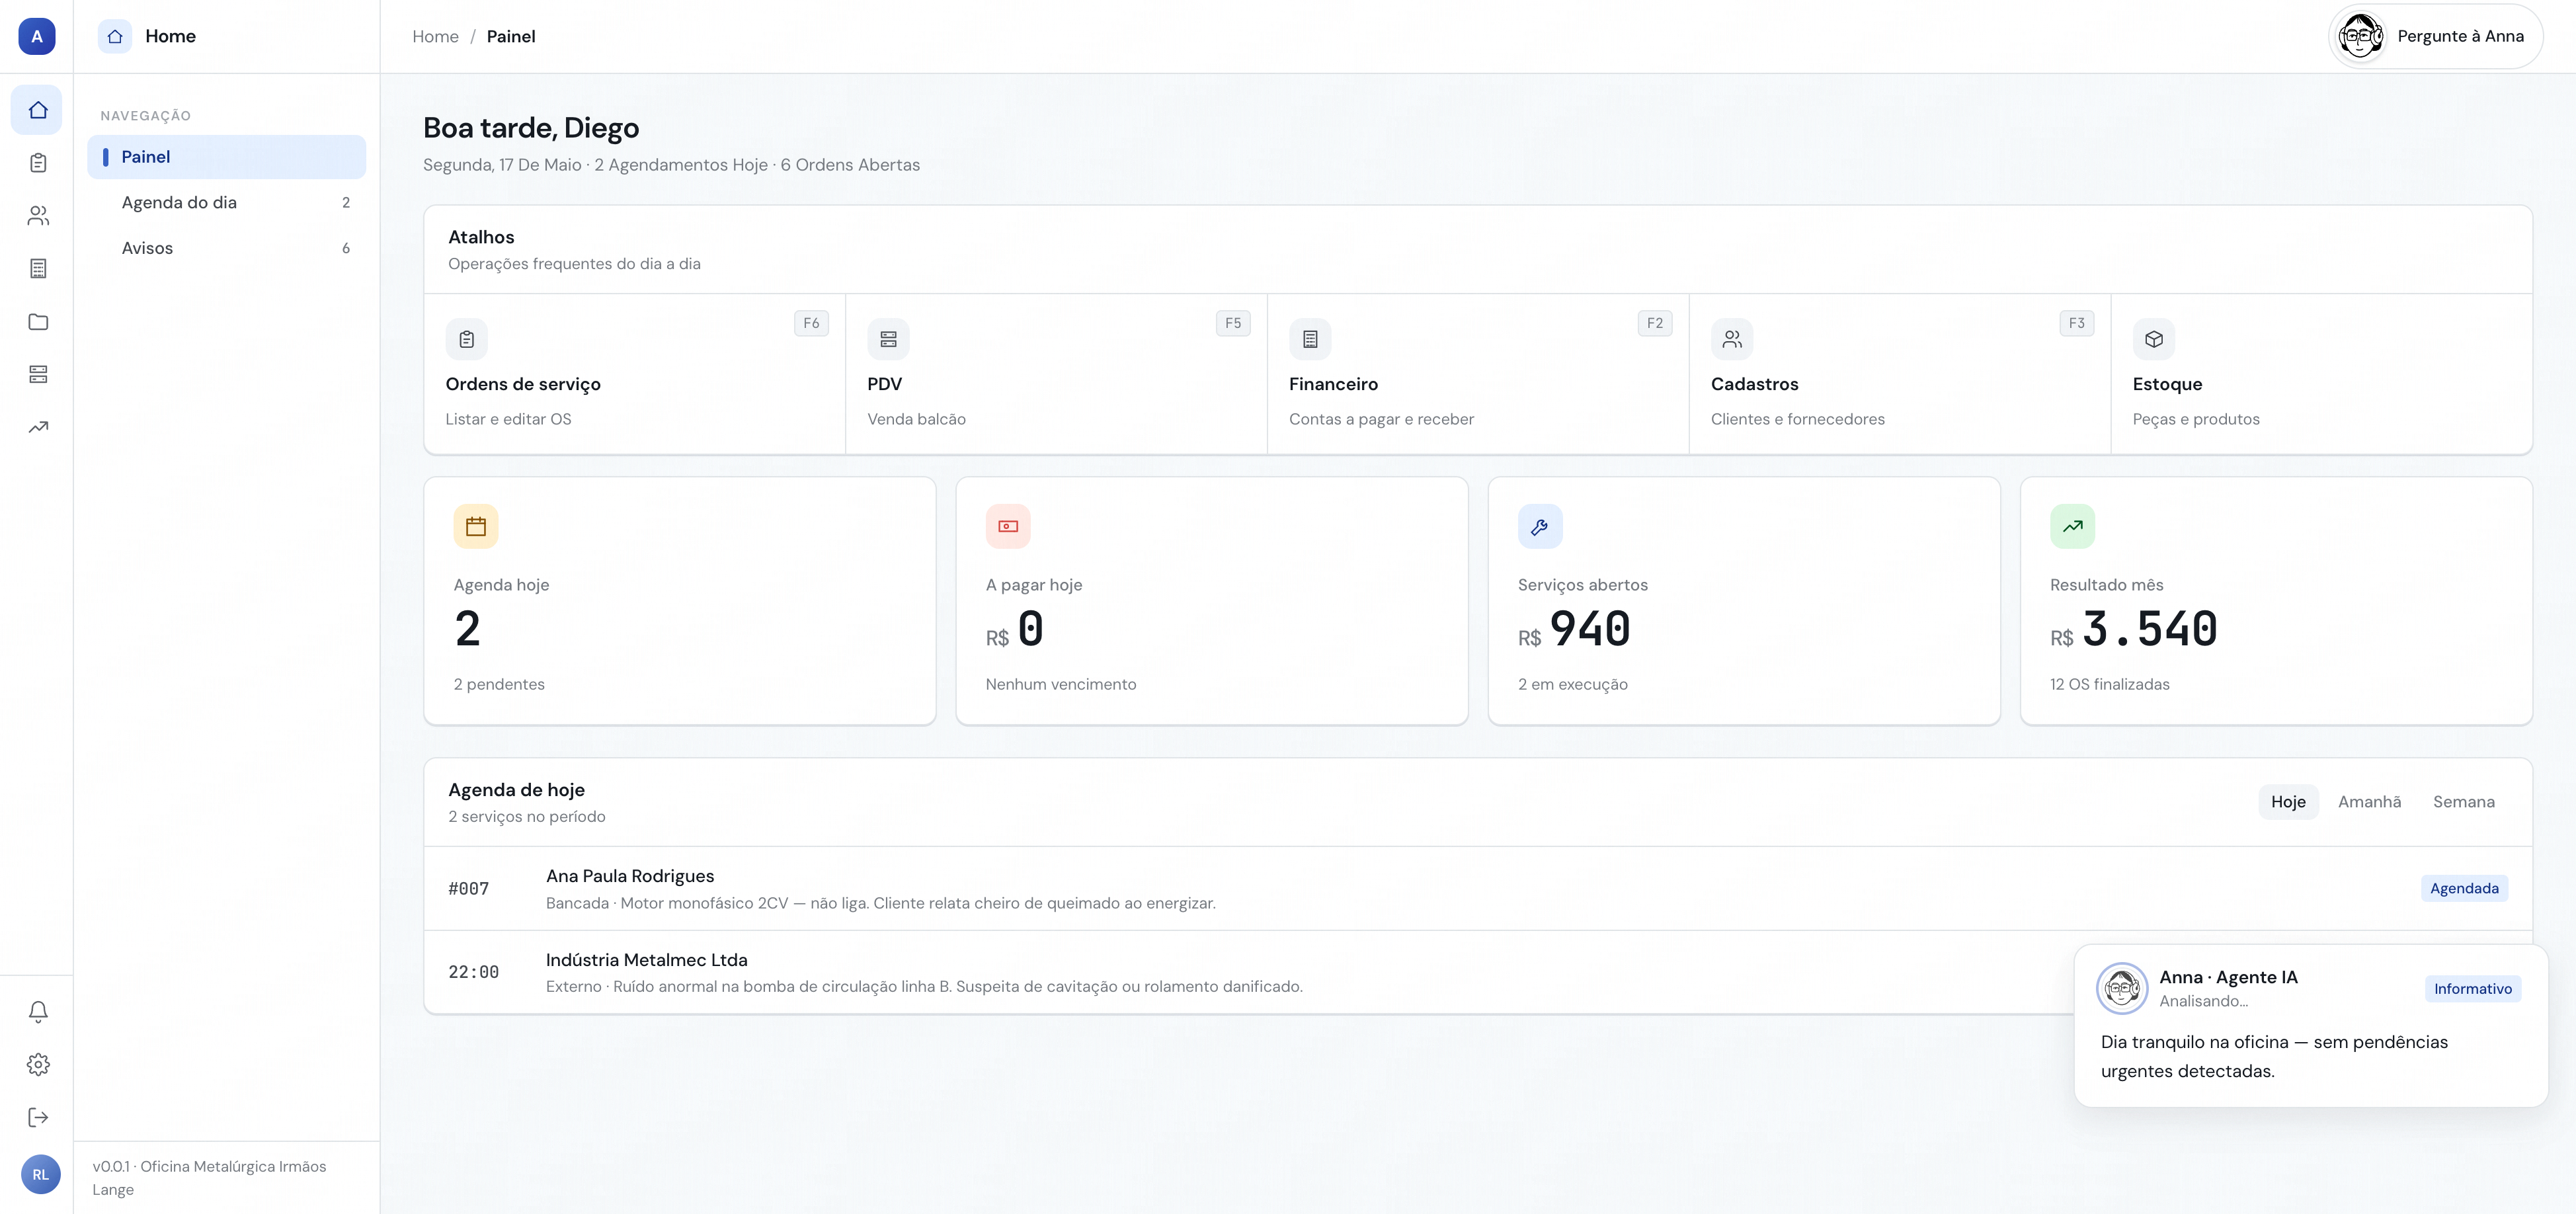Click the logout icon
2576x1214 pixels.
pos(38,1118)
